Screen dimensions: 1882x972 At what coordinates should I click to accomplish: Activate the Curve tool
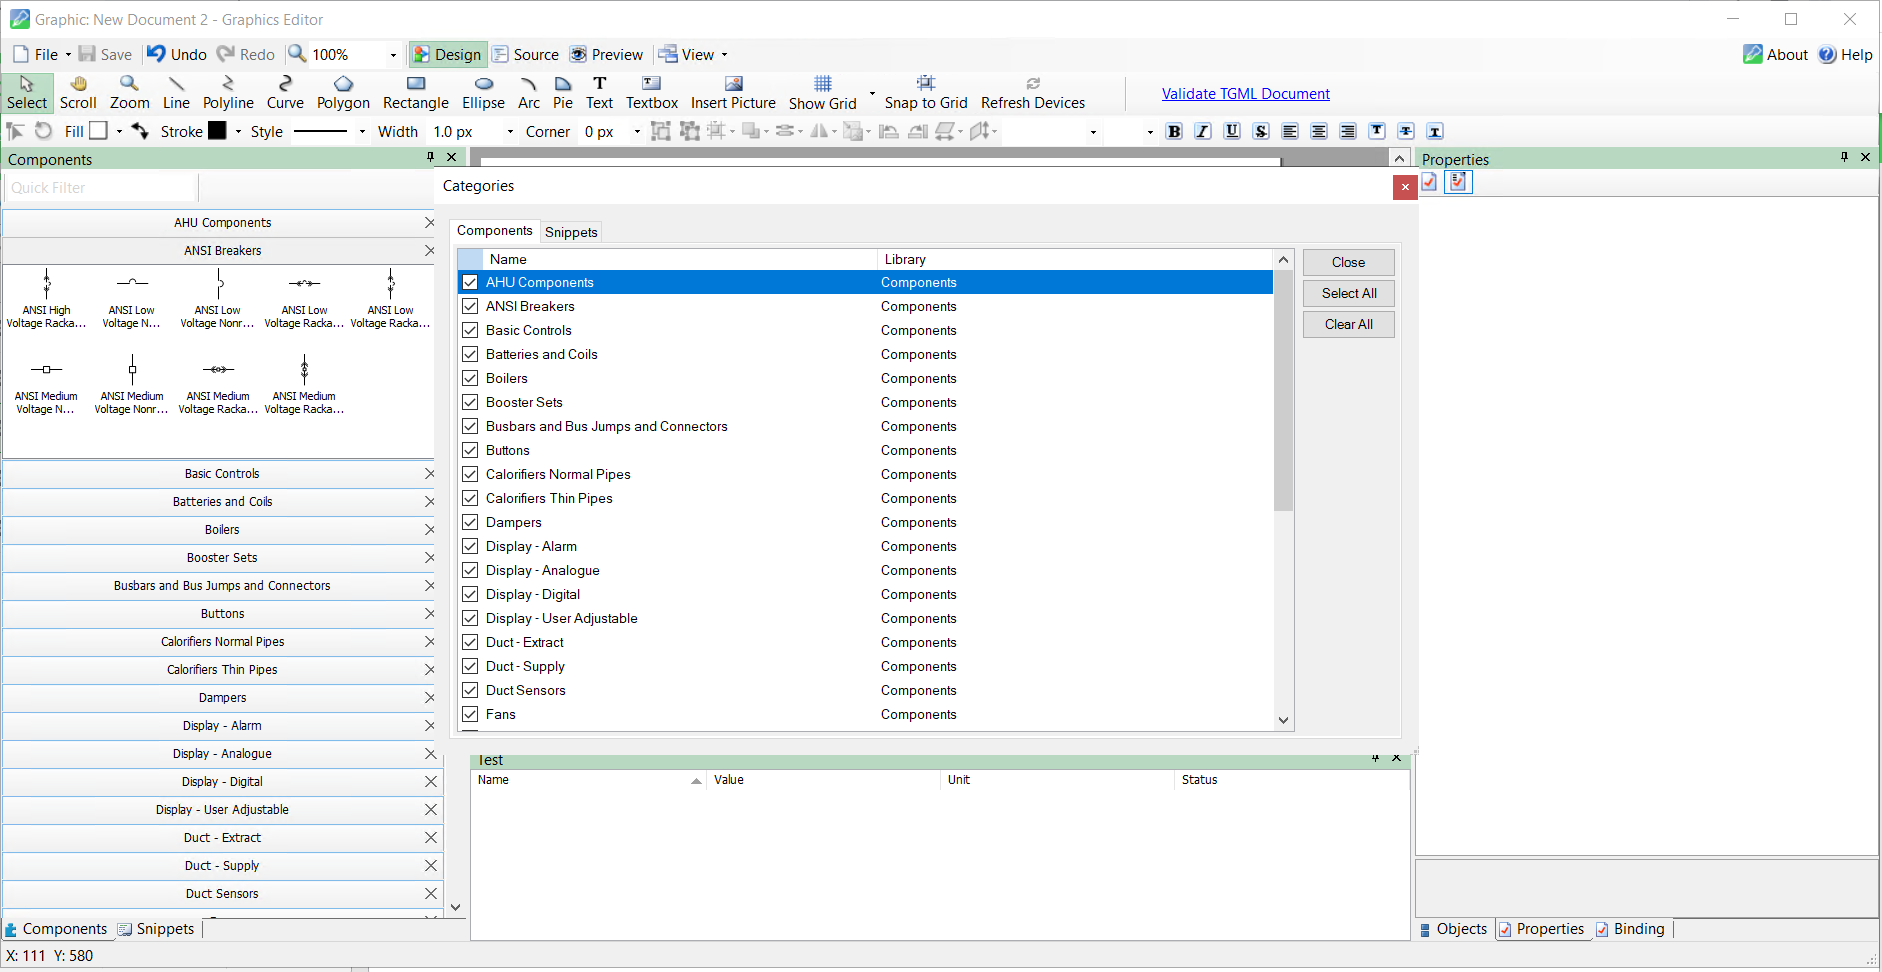285,92
